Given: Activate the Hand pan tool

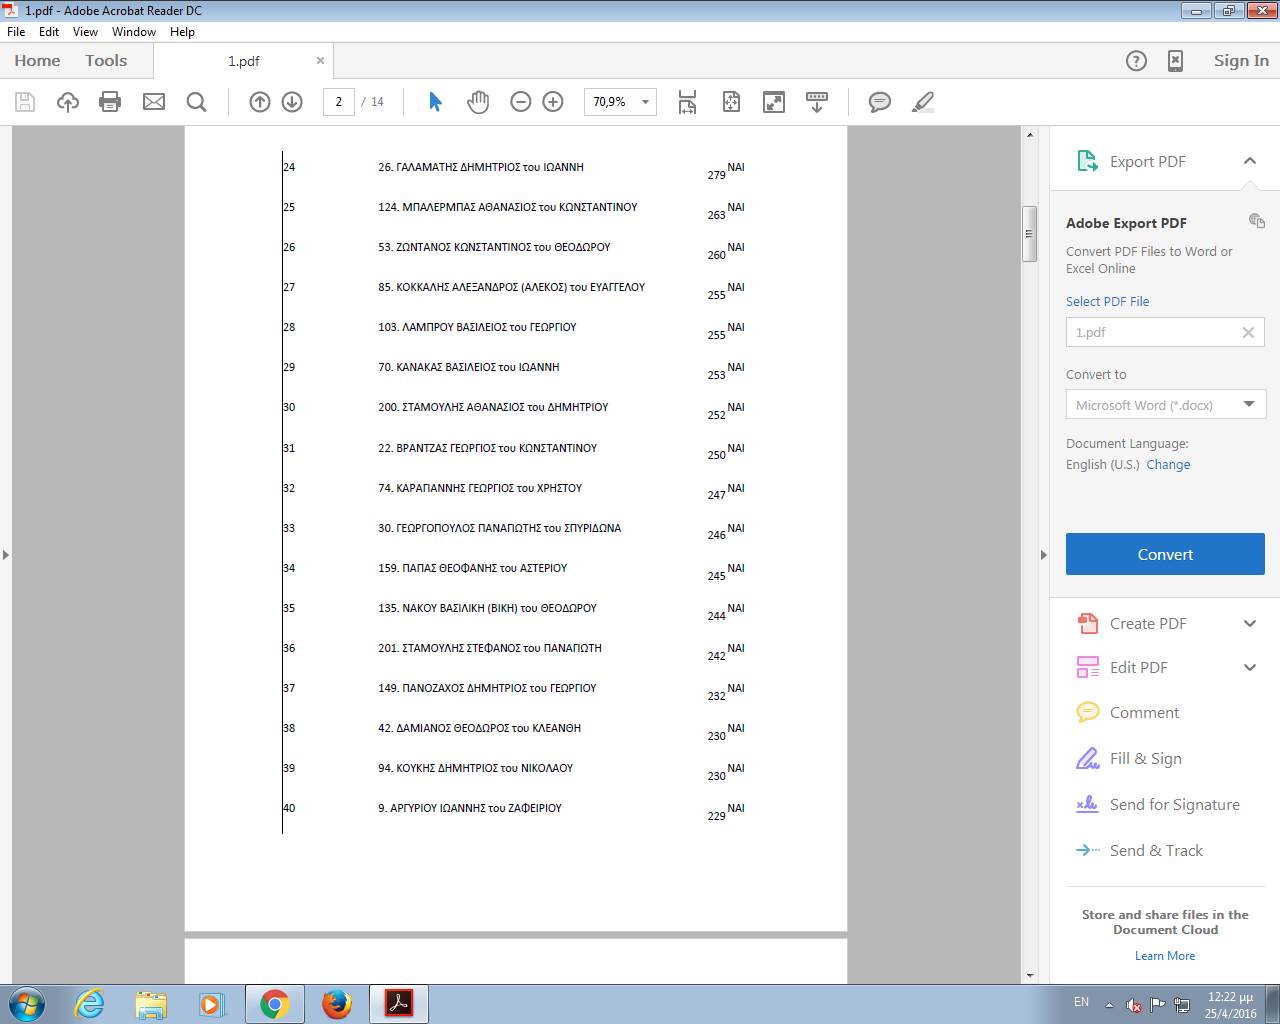Looking at the screenshot, I should (x=478, y=102).
